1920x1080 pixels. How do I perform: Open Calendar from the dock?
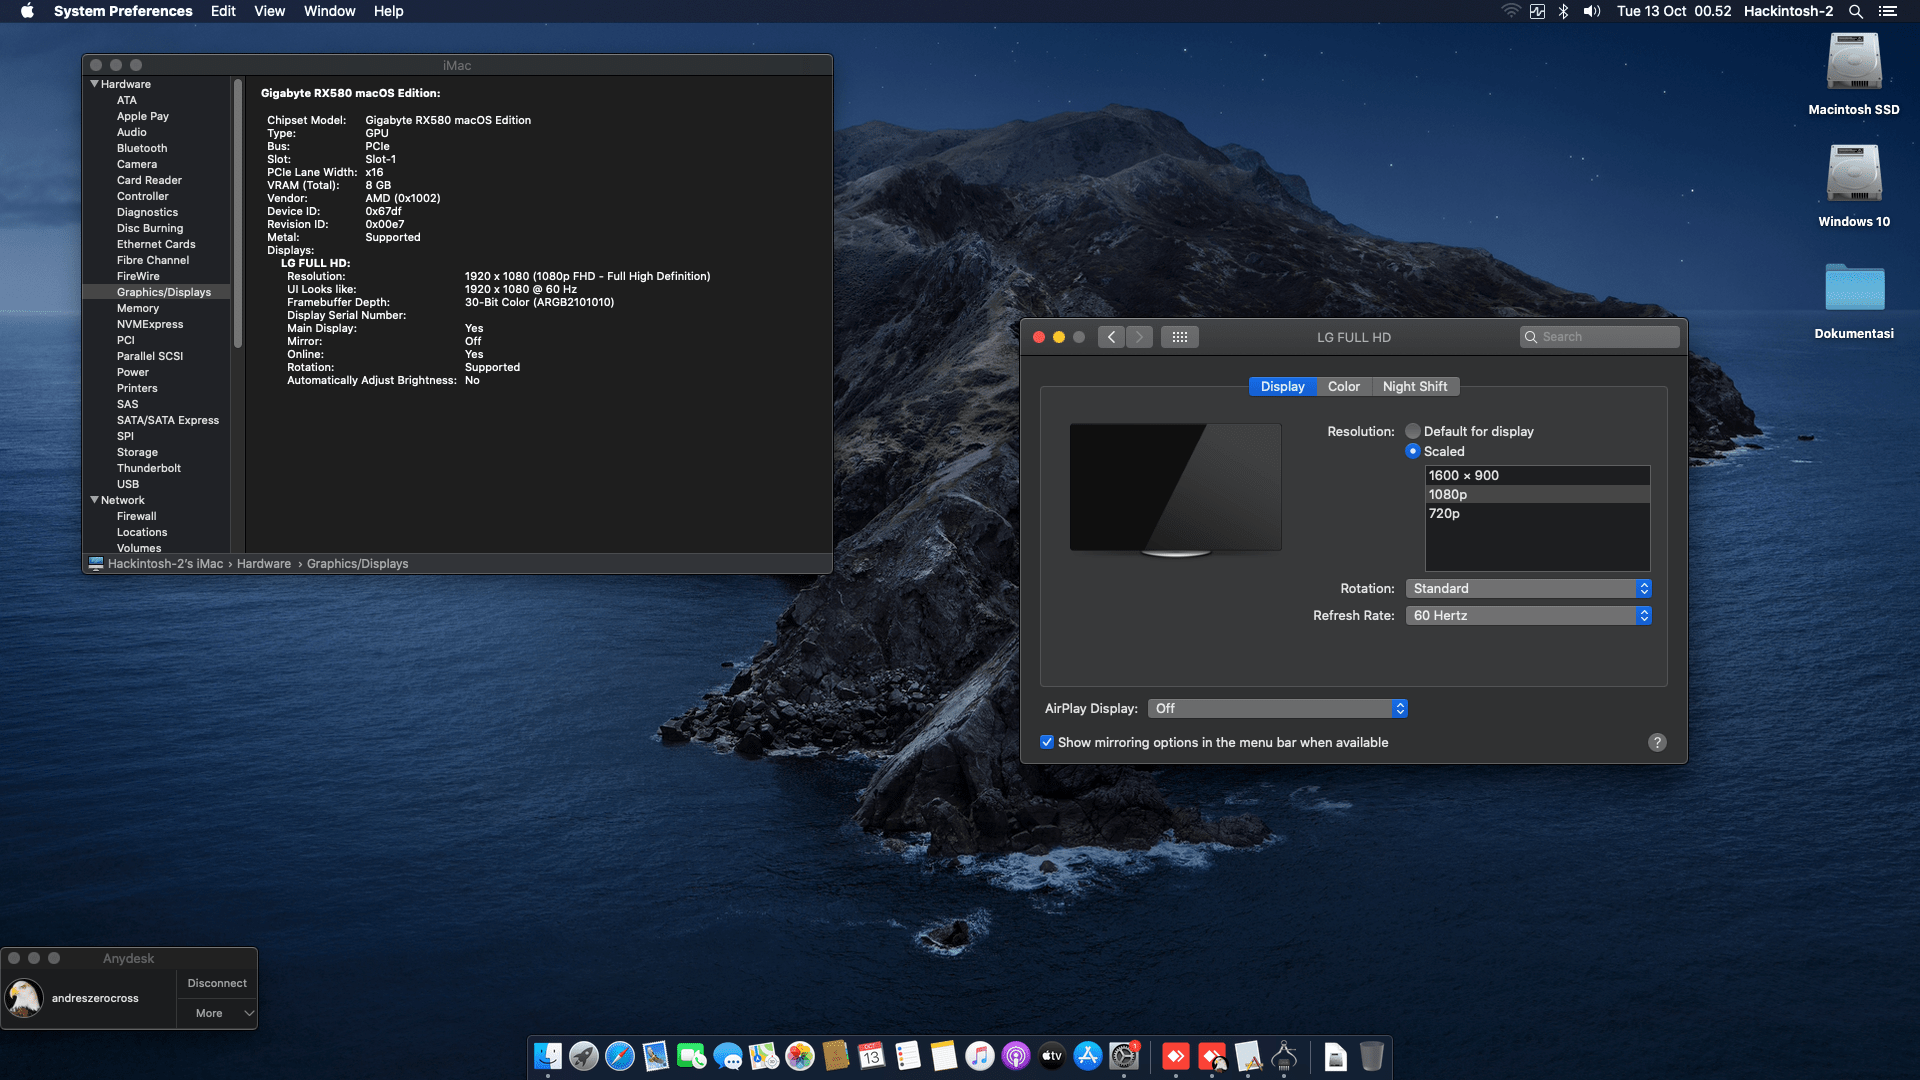[872, 1056]
